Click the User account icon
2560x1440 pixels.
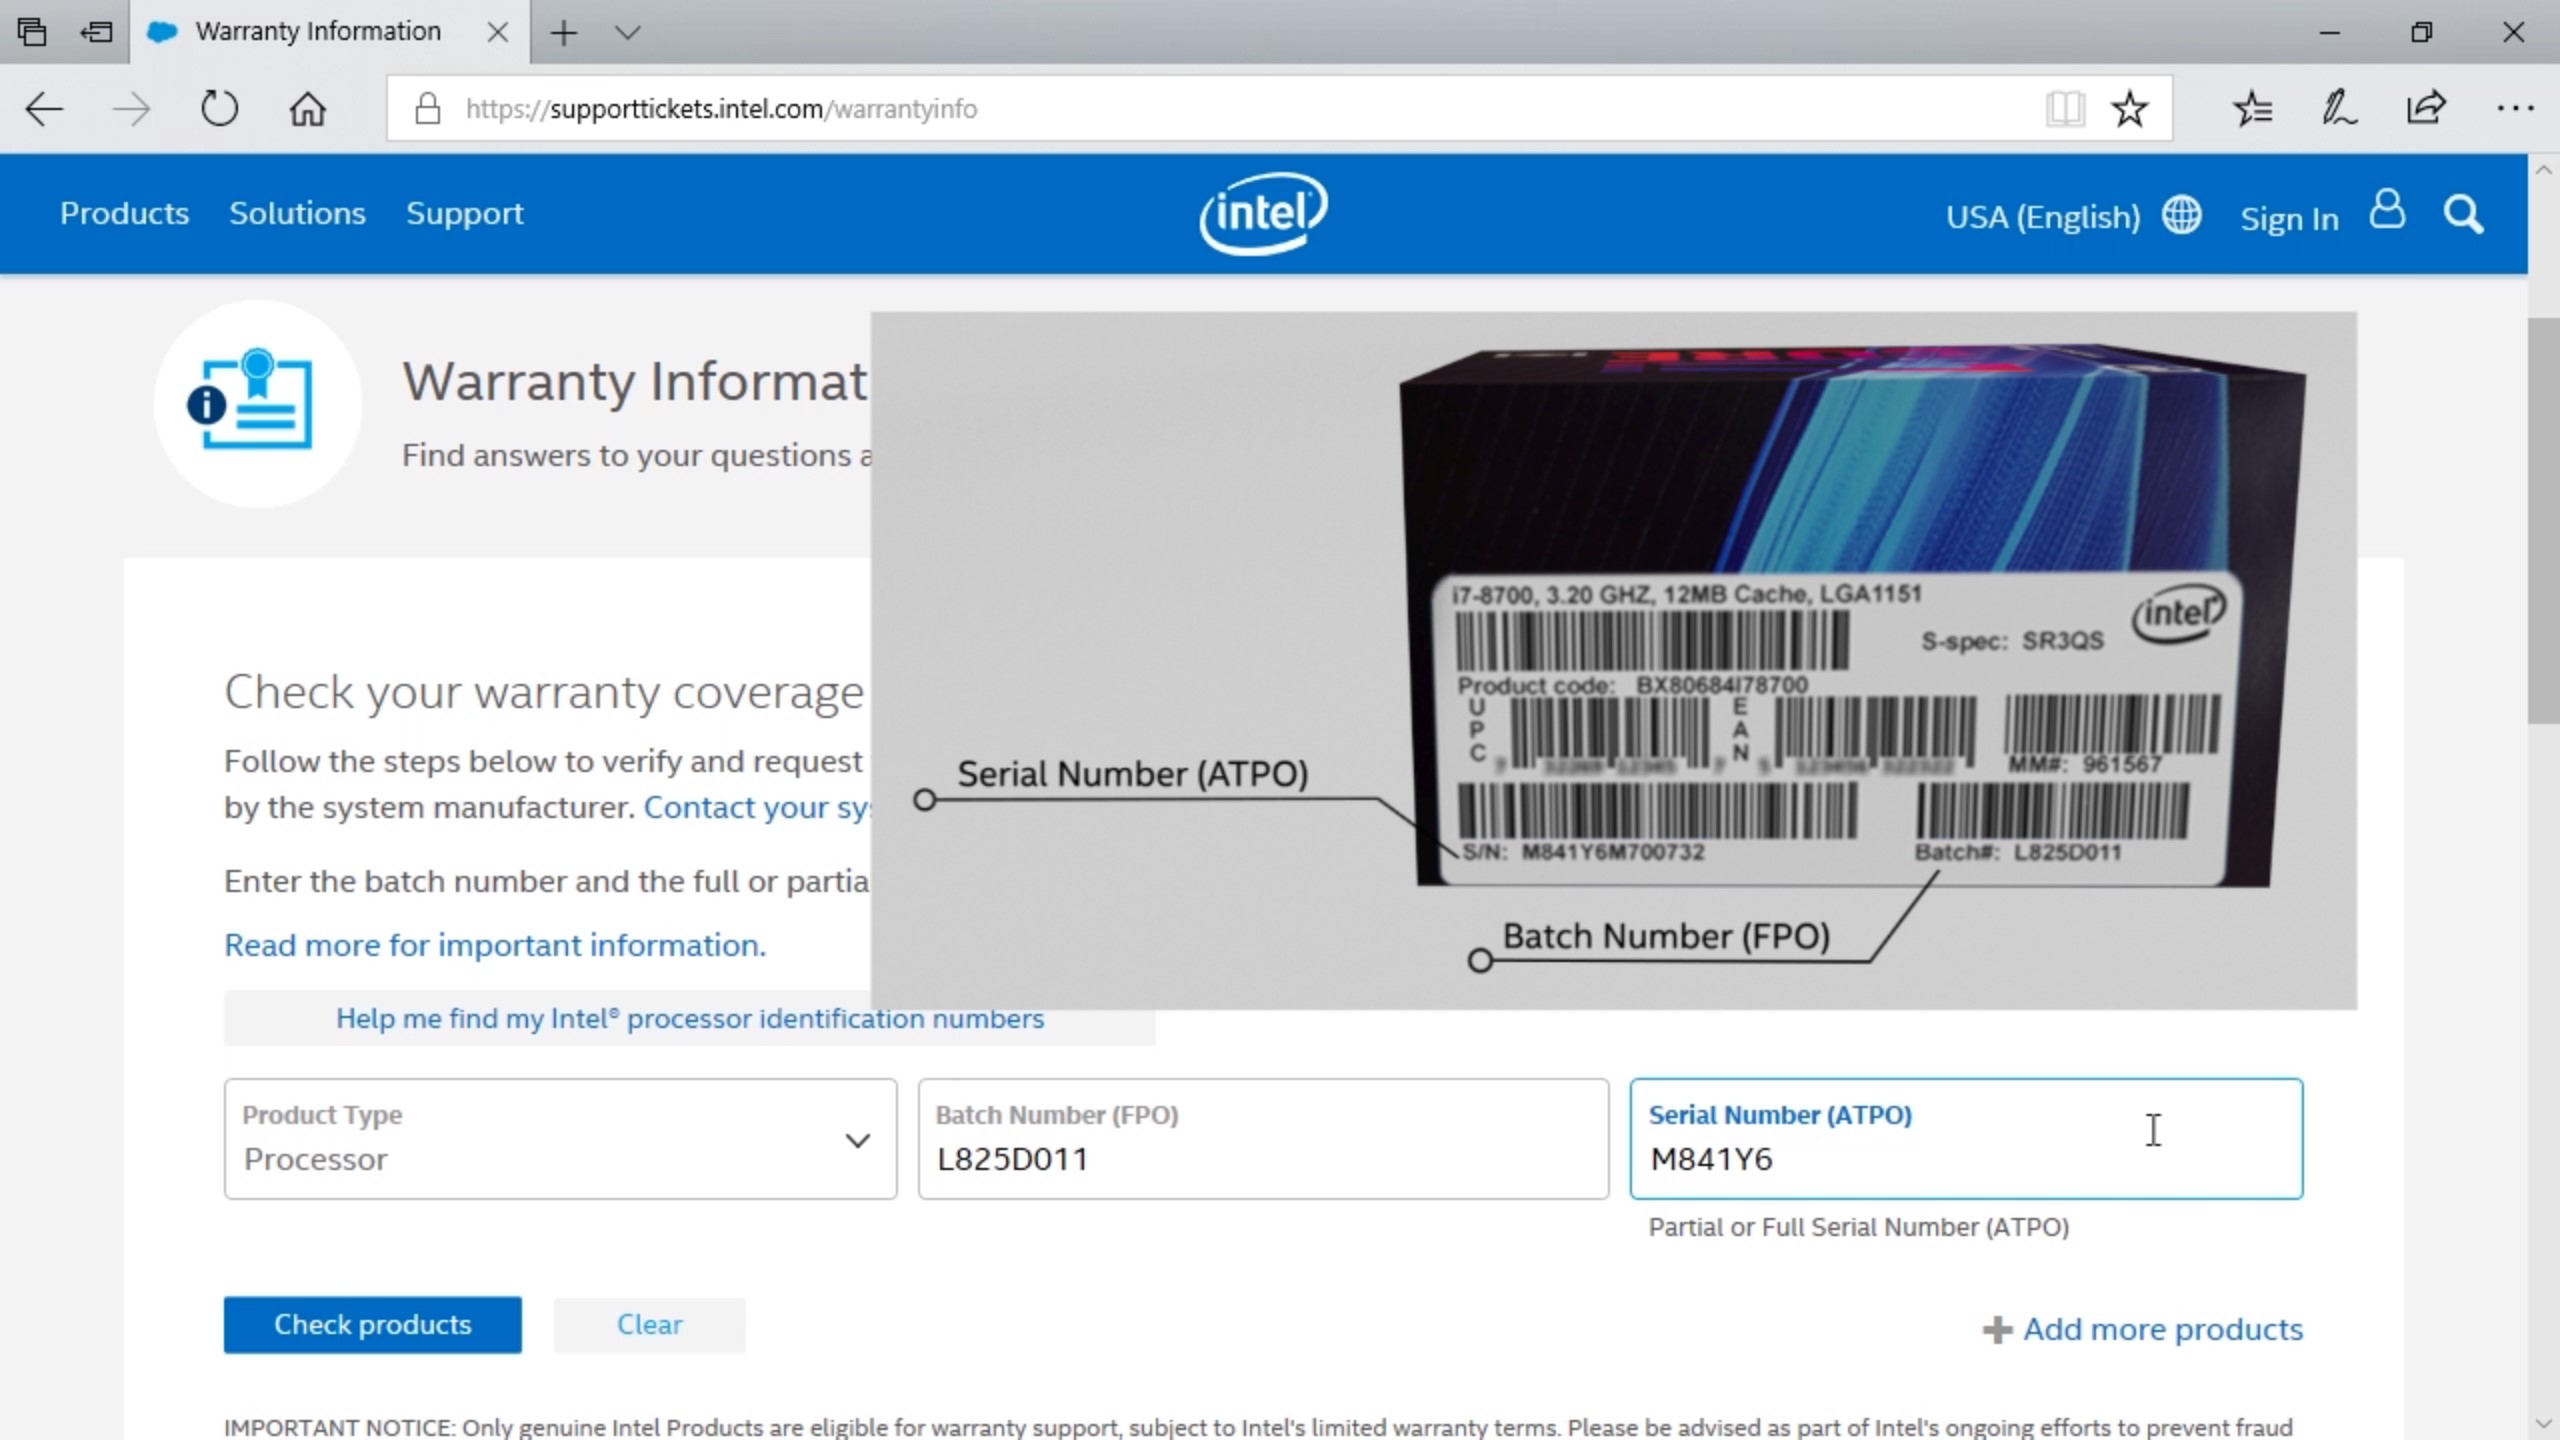click(2388, 215)
